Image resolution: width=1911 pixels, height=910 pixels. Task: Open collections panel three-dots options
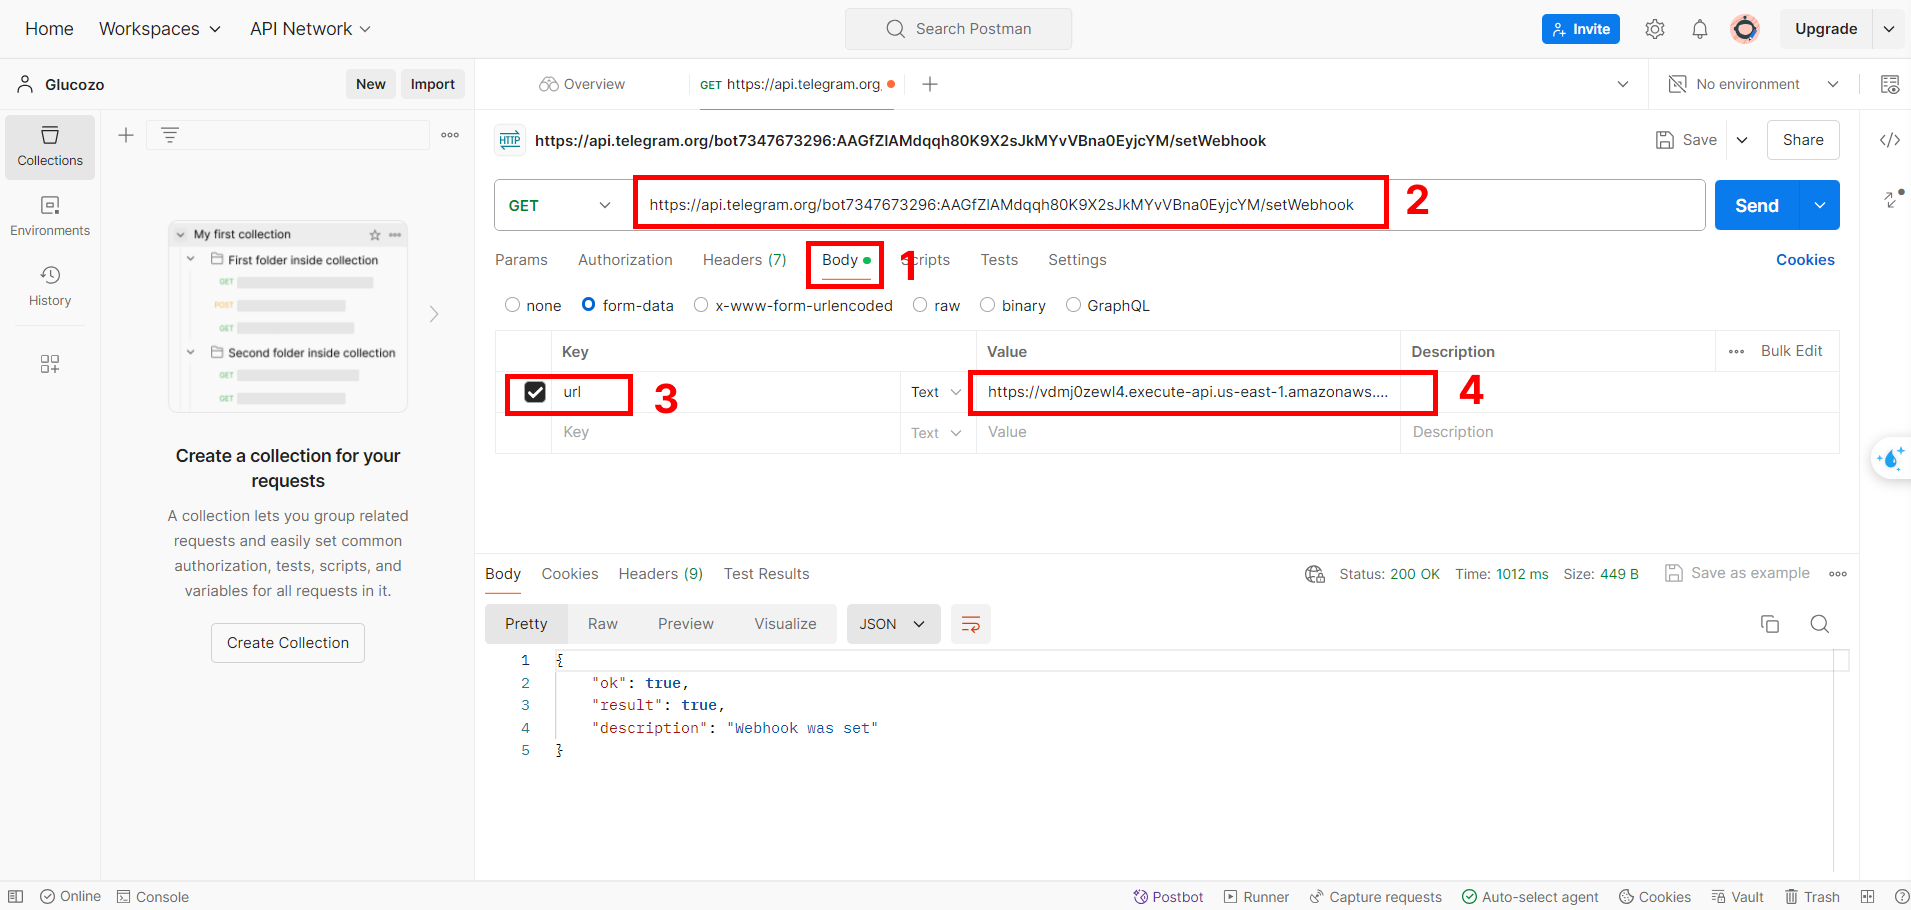(450, 135)
